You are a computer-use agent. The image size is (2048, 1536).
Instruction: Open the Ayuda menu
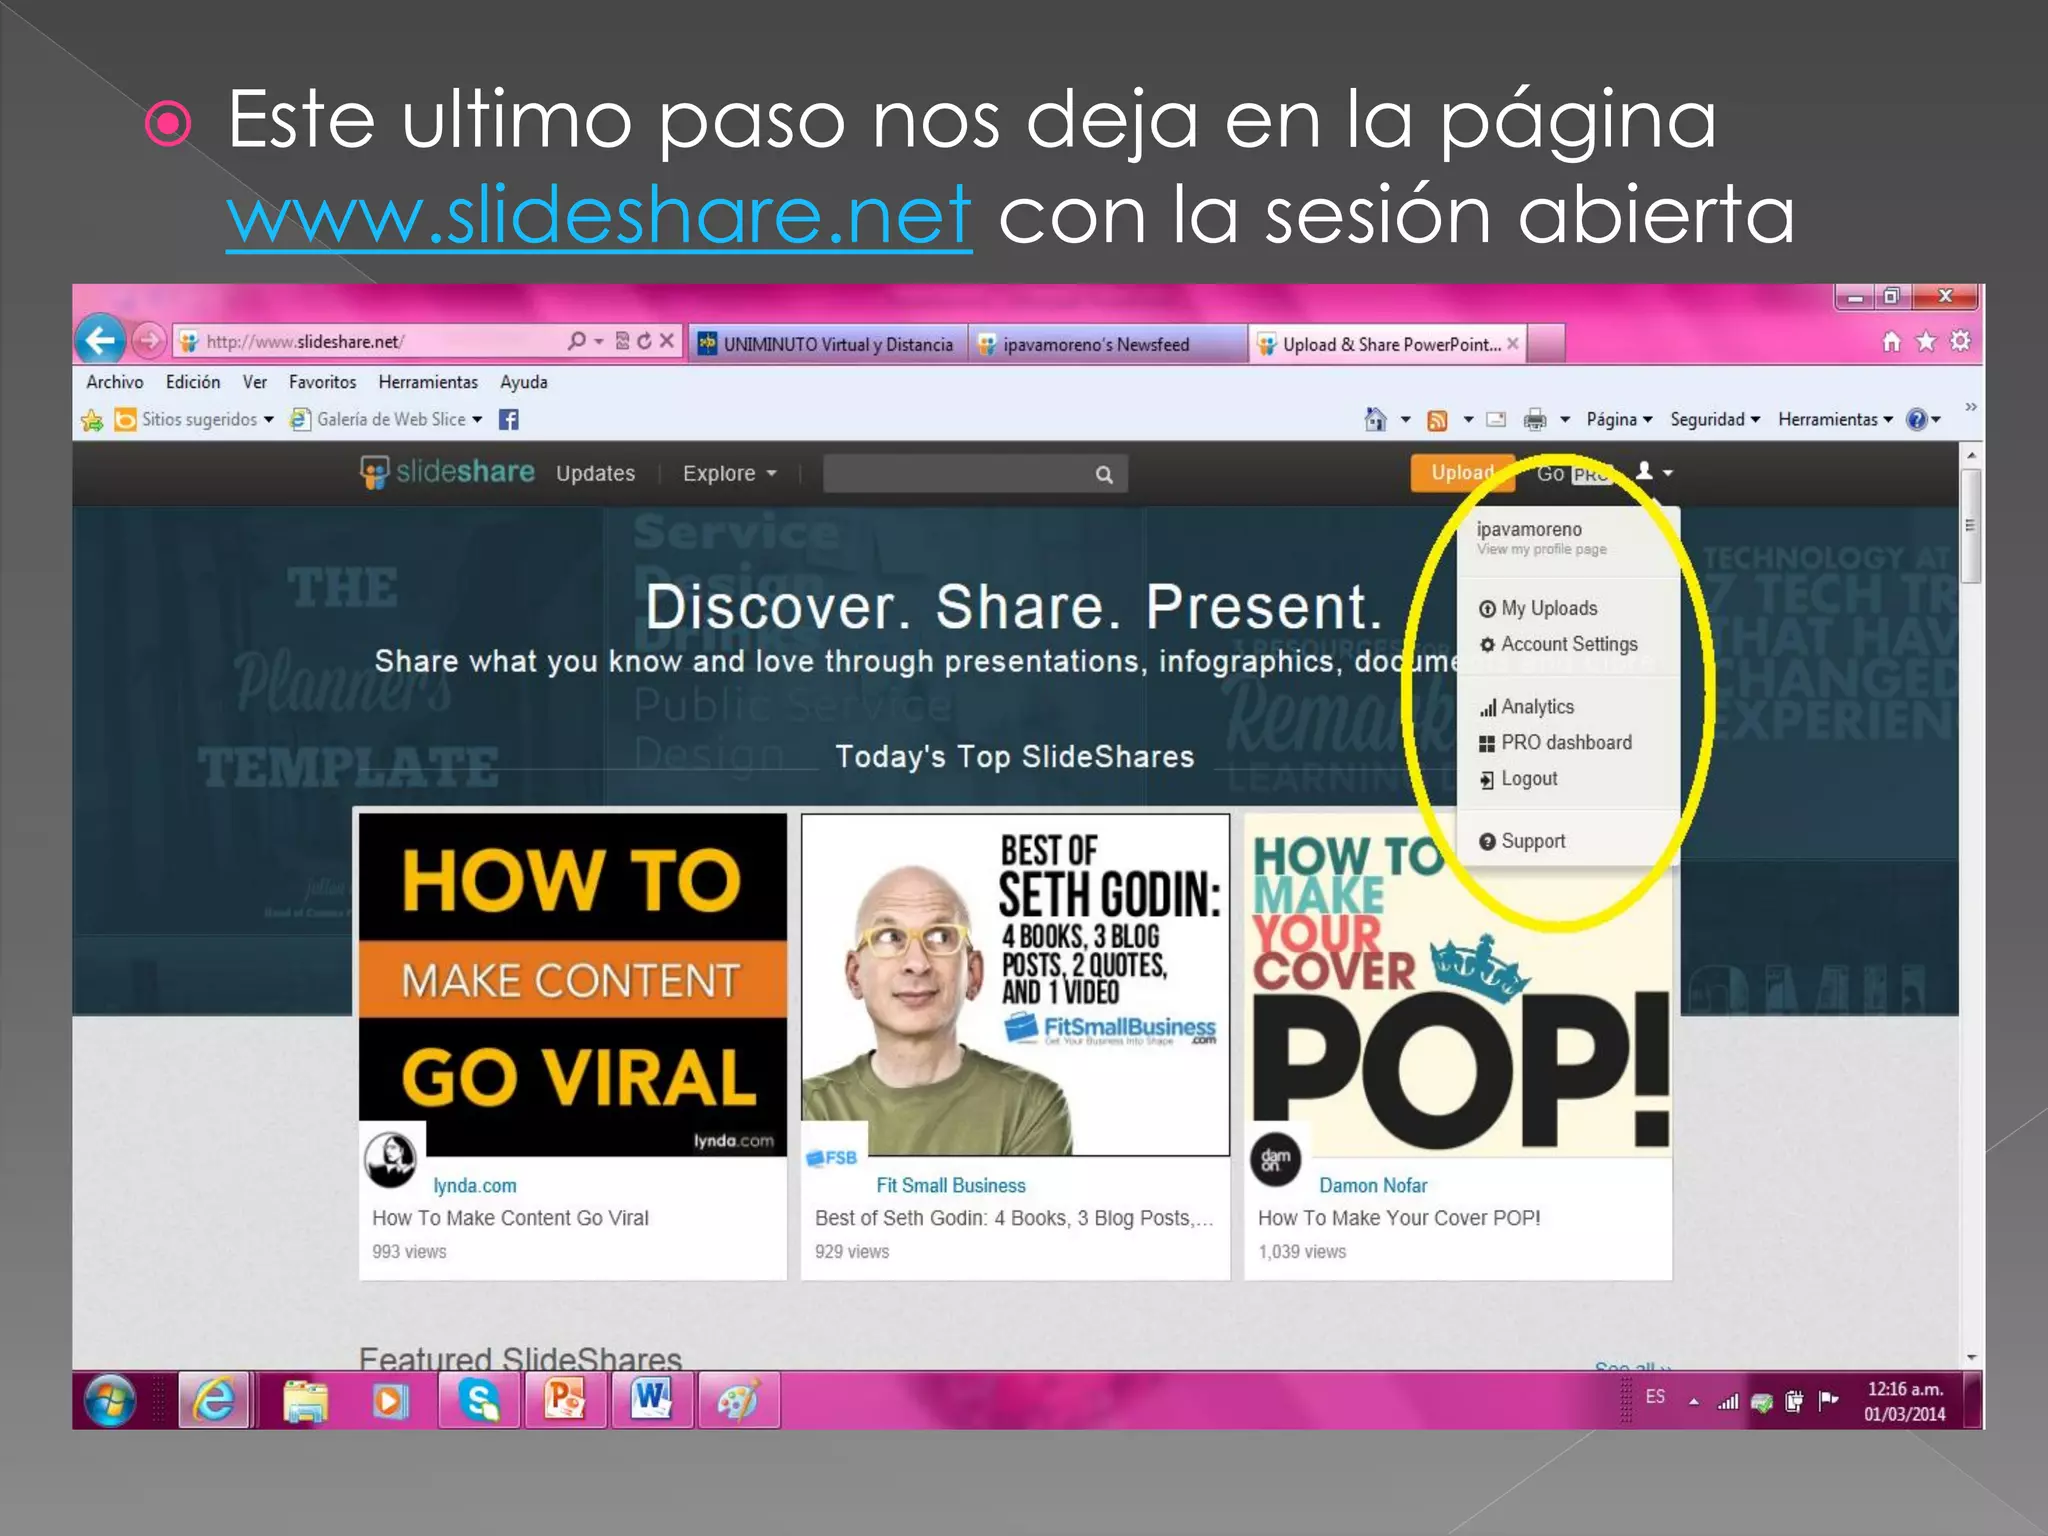tap(524, 382)
